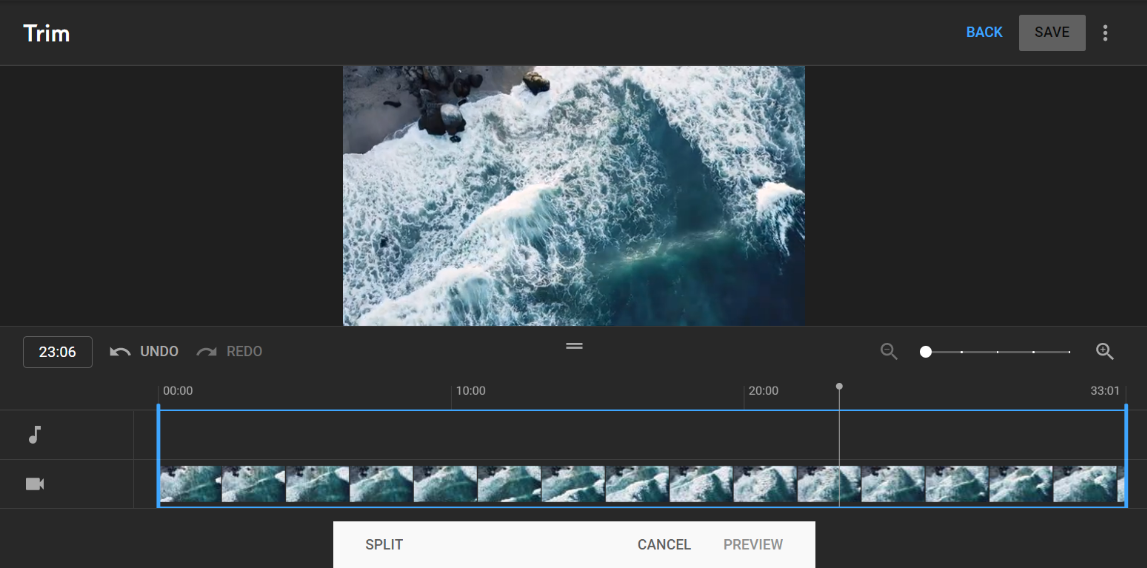
Task: Select the video track camera icon
Action: pos(35,484)
